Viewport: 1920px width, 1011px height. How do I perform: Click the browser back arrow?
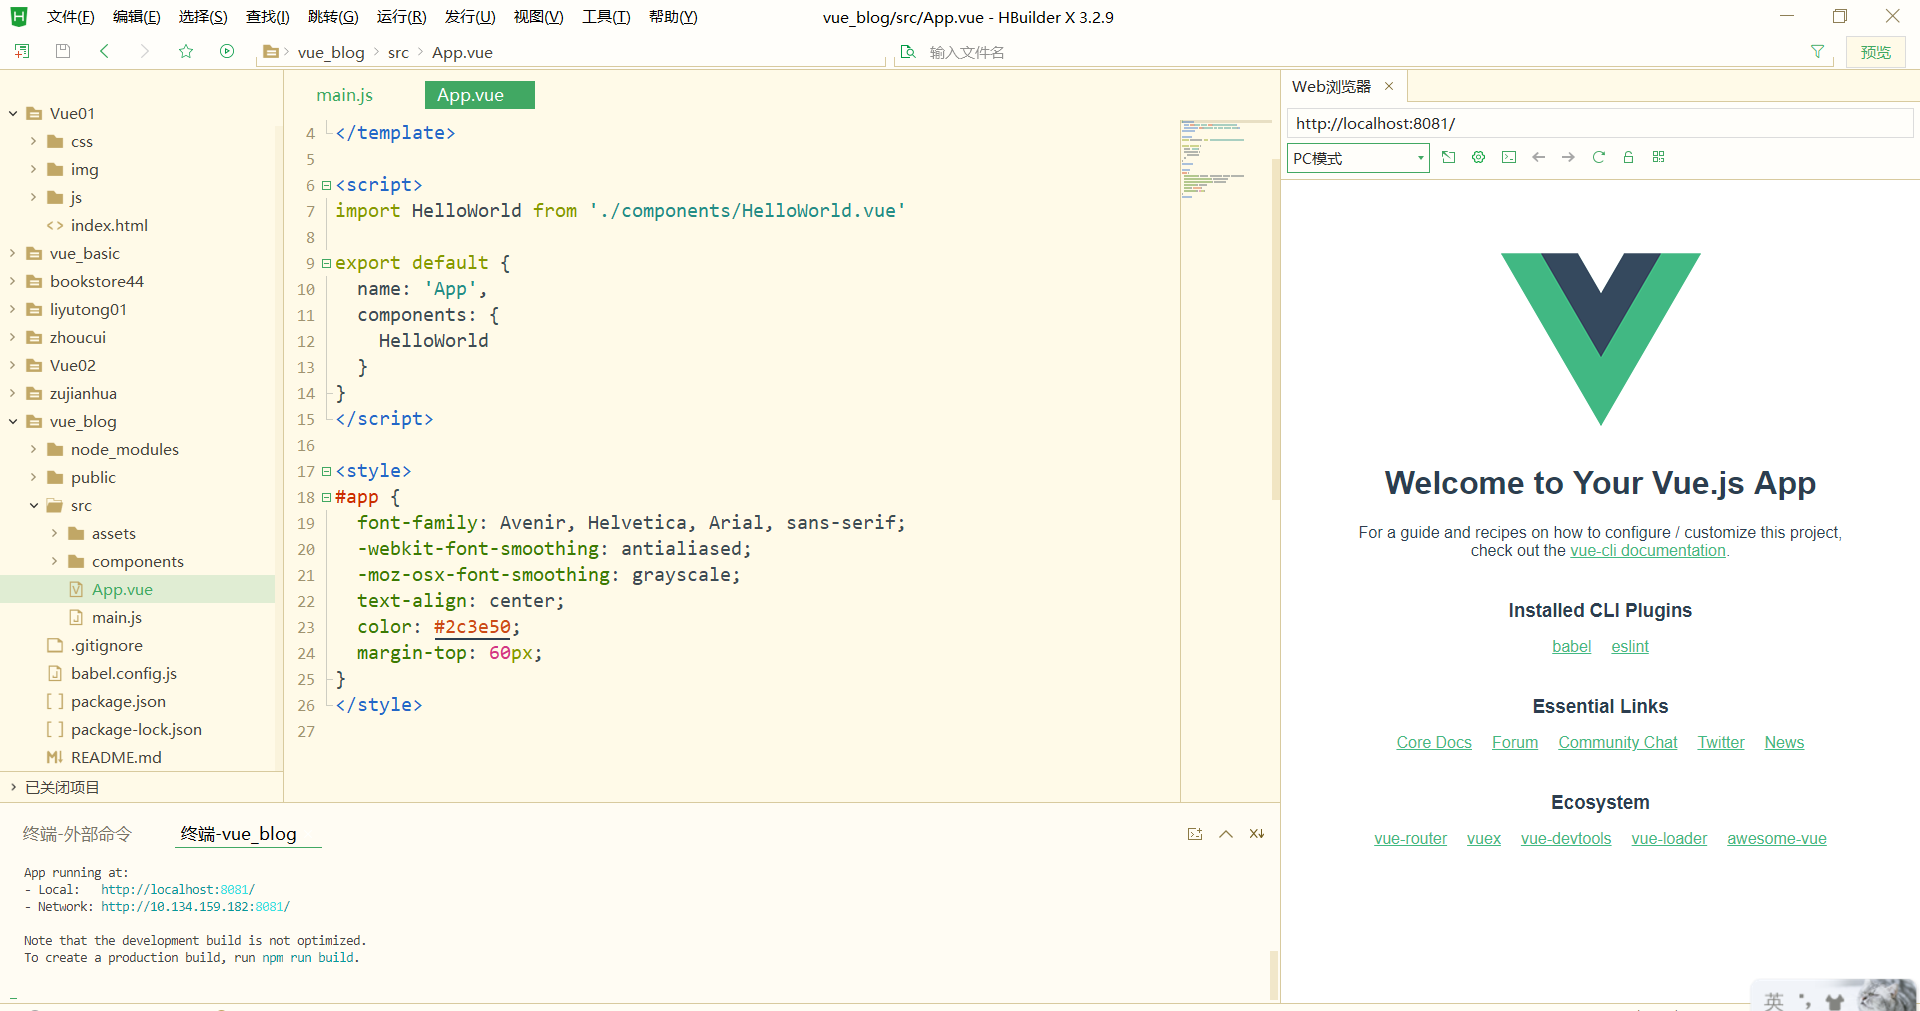pyautogui.click(x=1539, y=157)
